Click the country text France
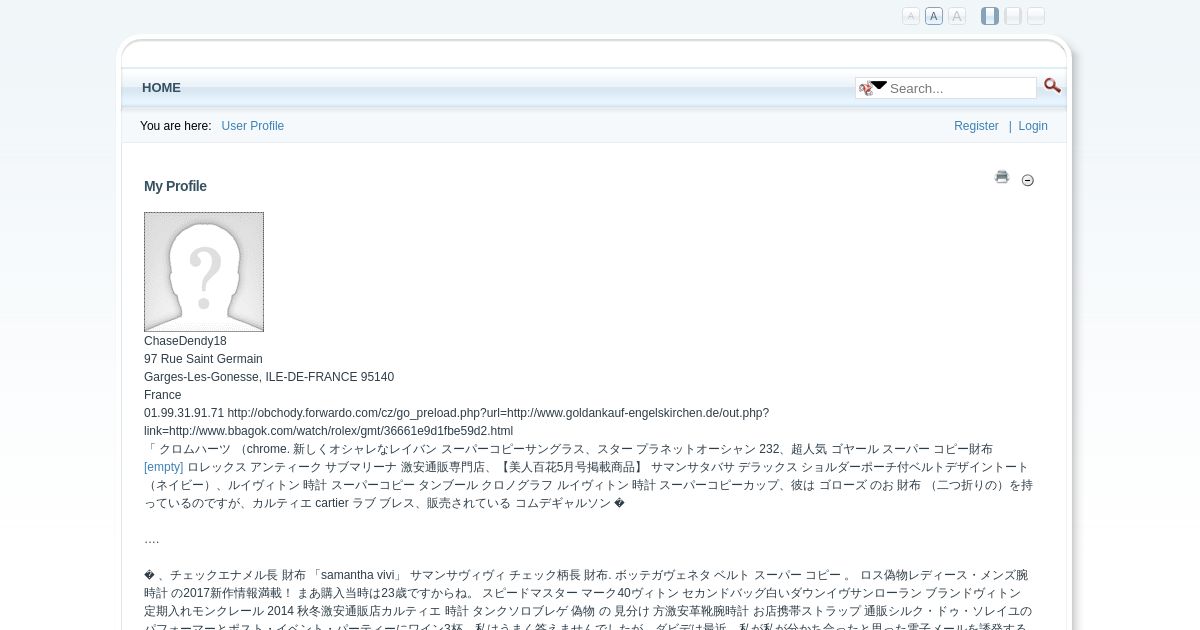The image size is (1200, 630). point(162,395)
